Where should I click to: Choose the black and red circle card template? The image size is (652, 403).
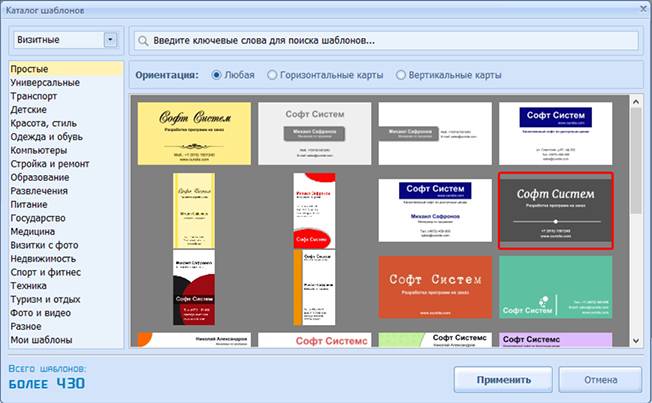193,286
